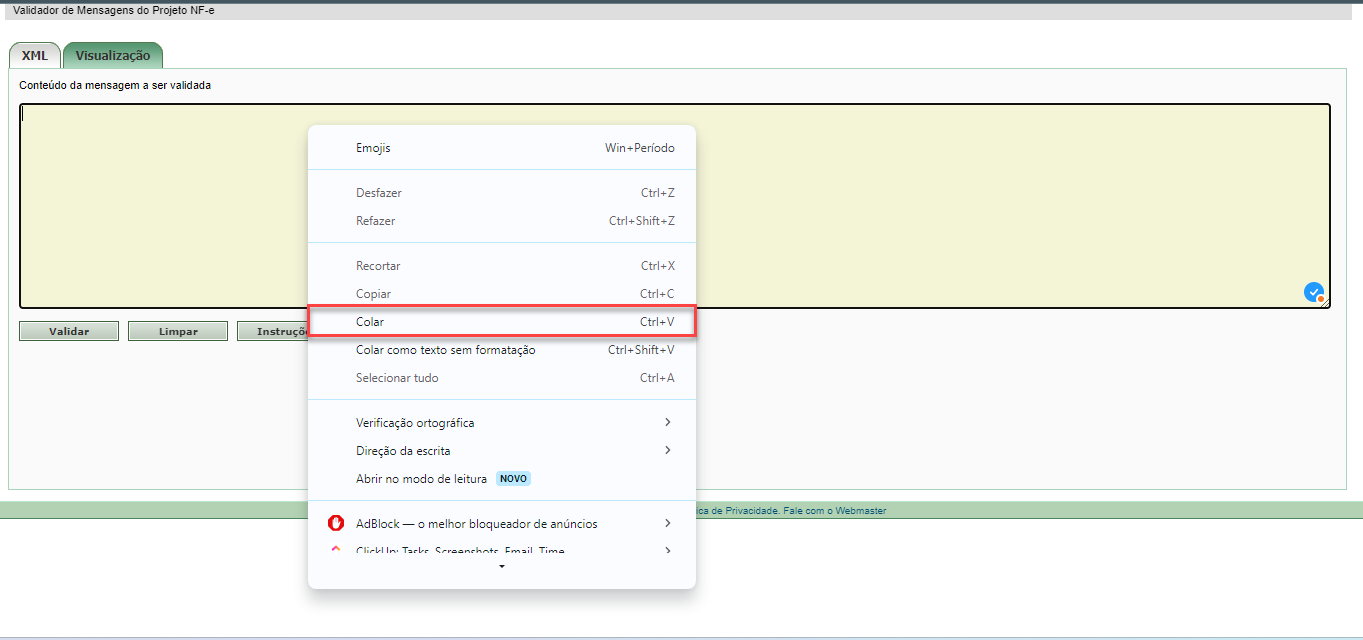The height and width of the screenshot is (640, 1363).
Task: Click the NOVO badge beside reading mode
Action: [x=513, y=479]
